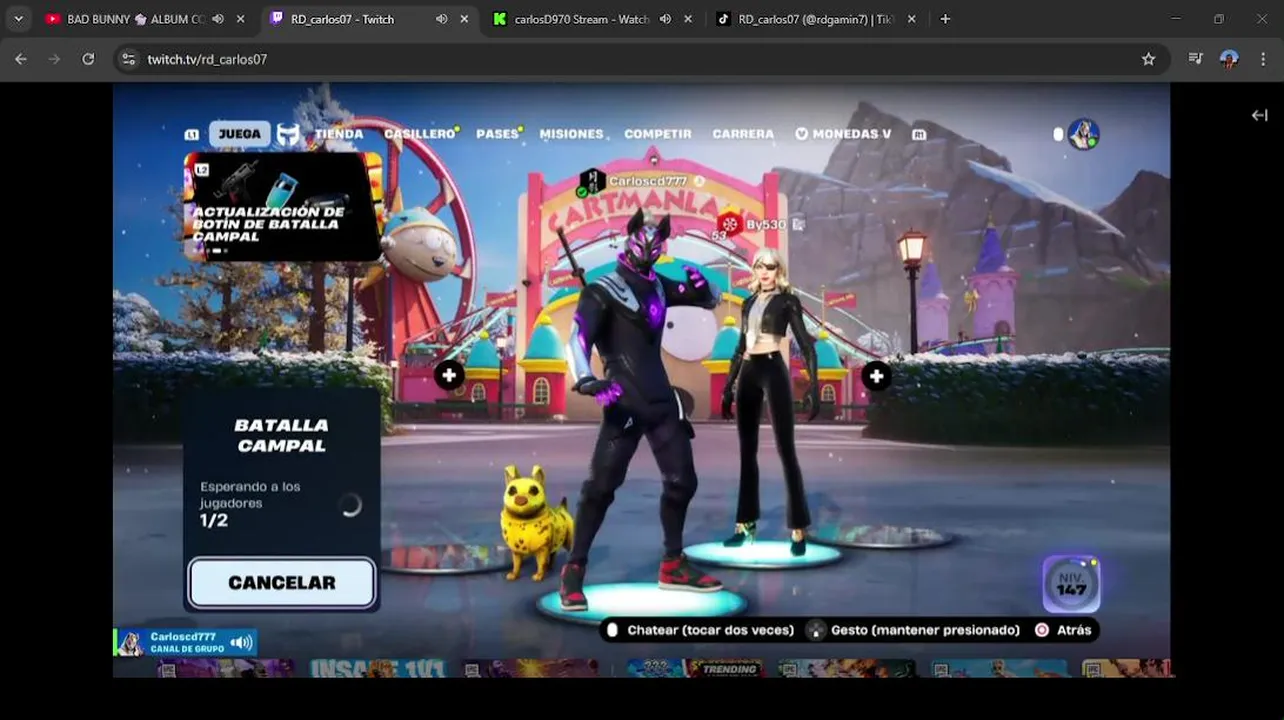1284x720 pixels.
Task: Open a new browser tab
Action: click(x=945, y=19)
